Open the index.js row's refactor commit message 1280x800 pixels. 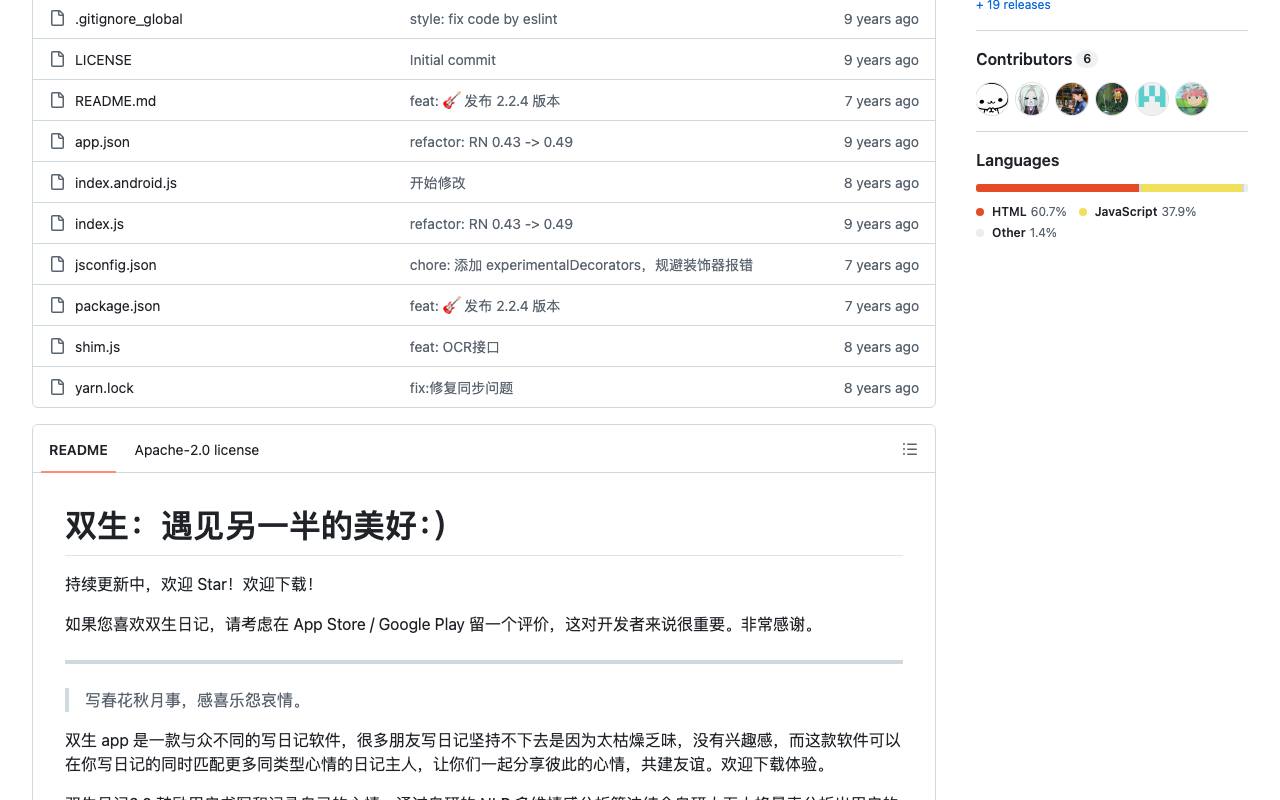(x=491, y=224)
